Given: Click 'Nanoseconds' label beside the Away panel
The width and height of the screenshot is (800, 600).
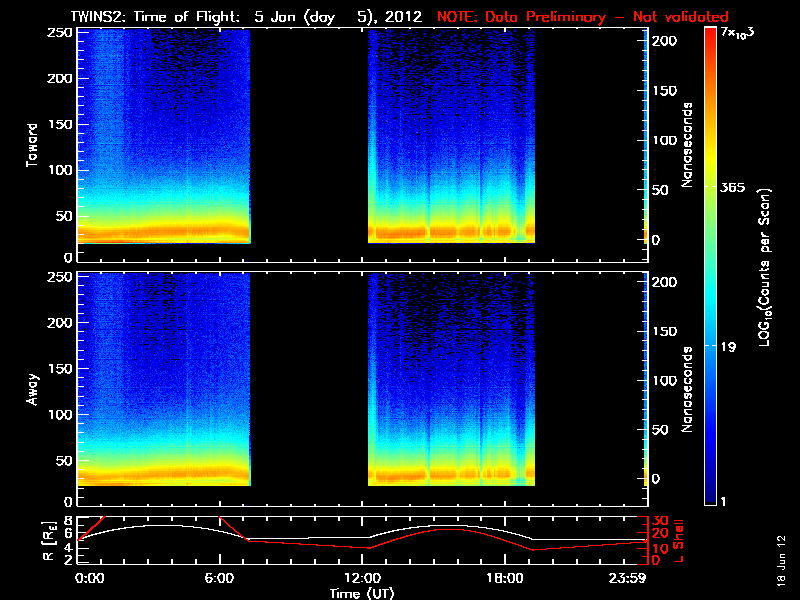Looking at the screenshot, I should coord(687,389).
